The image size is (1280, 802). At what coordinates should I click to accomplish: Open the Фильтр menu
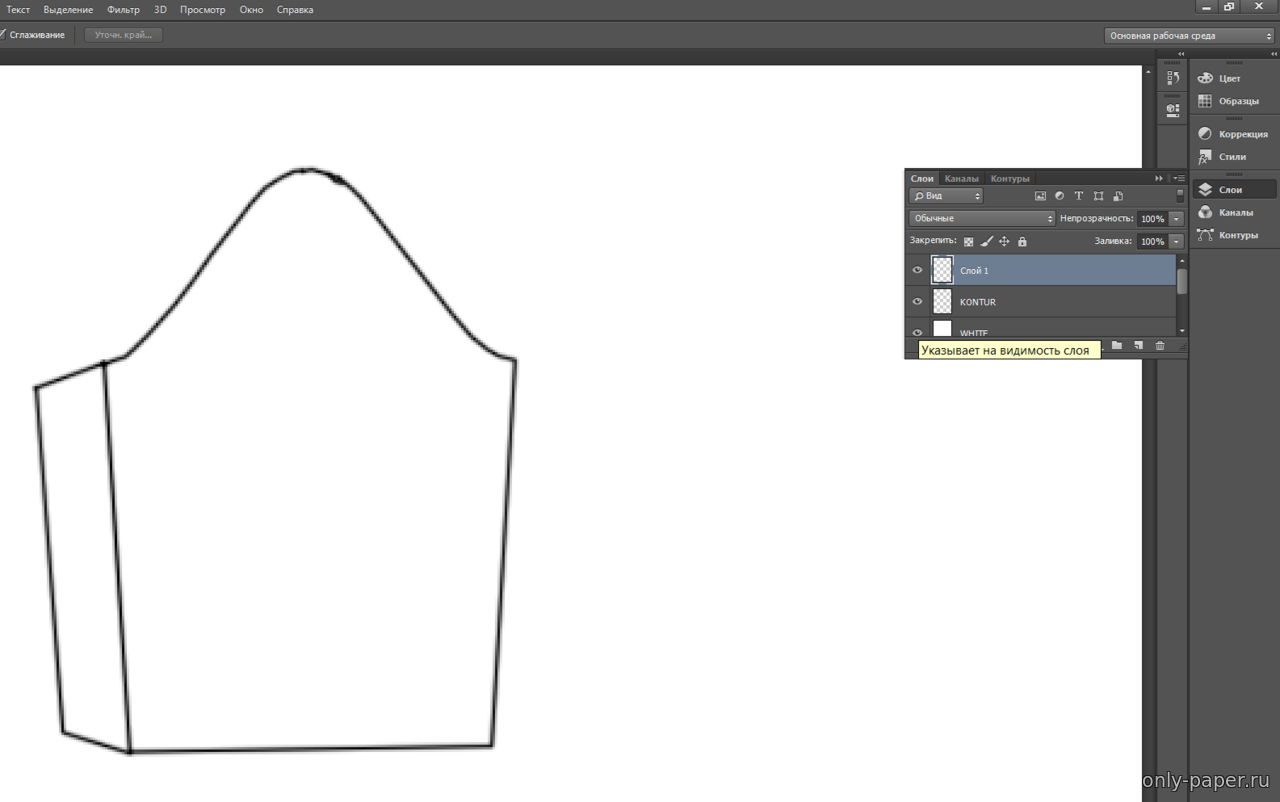[124, 10]
